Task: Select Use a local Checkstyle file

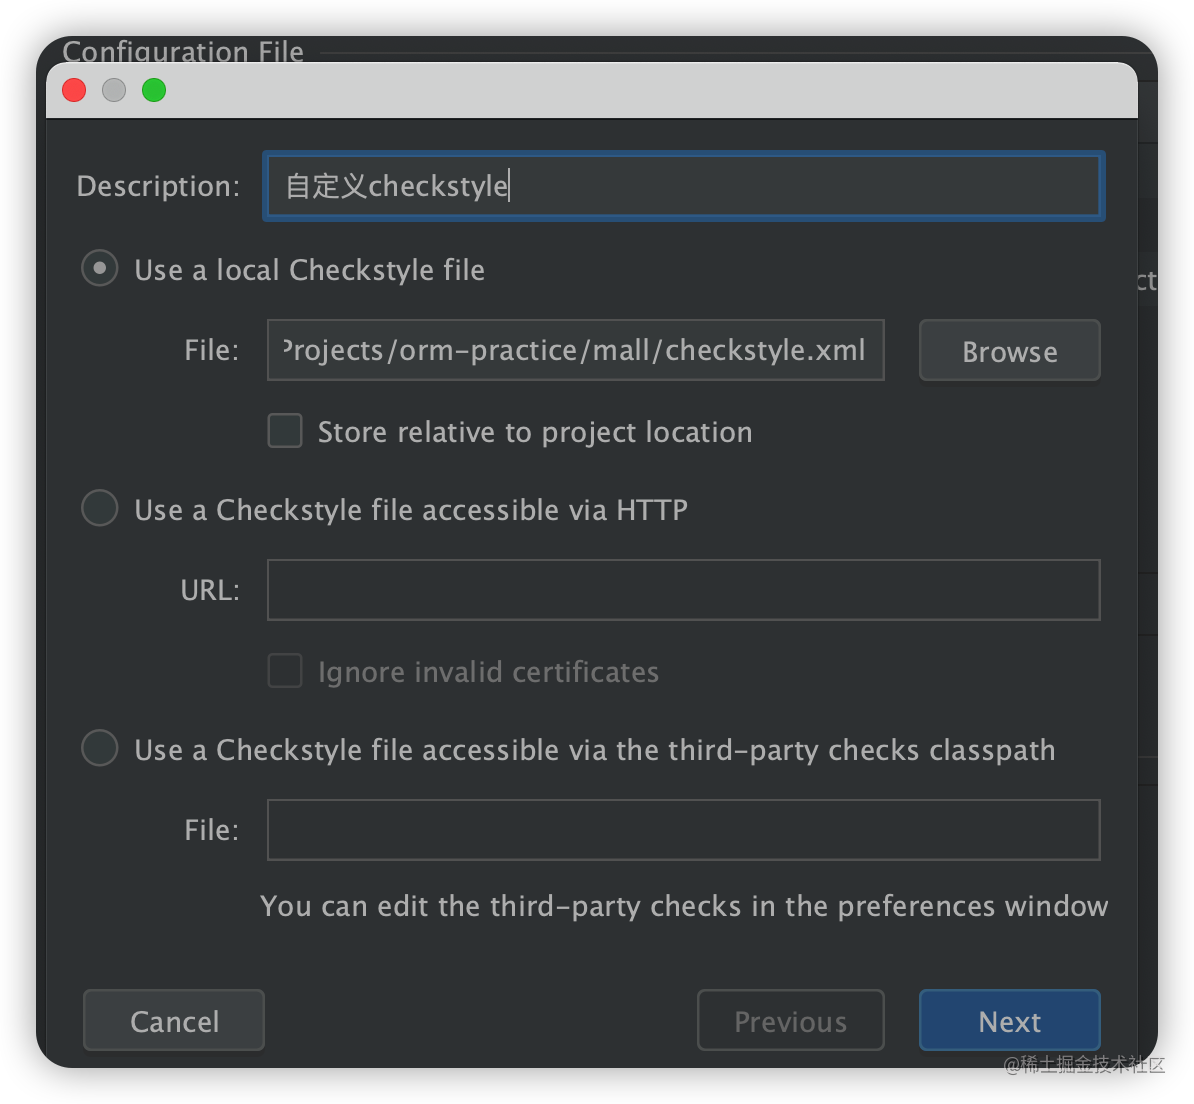Action: tap(100, 269)
